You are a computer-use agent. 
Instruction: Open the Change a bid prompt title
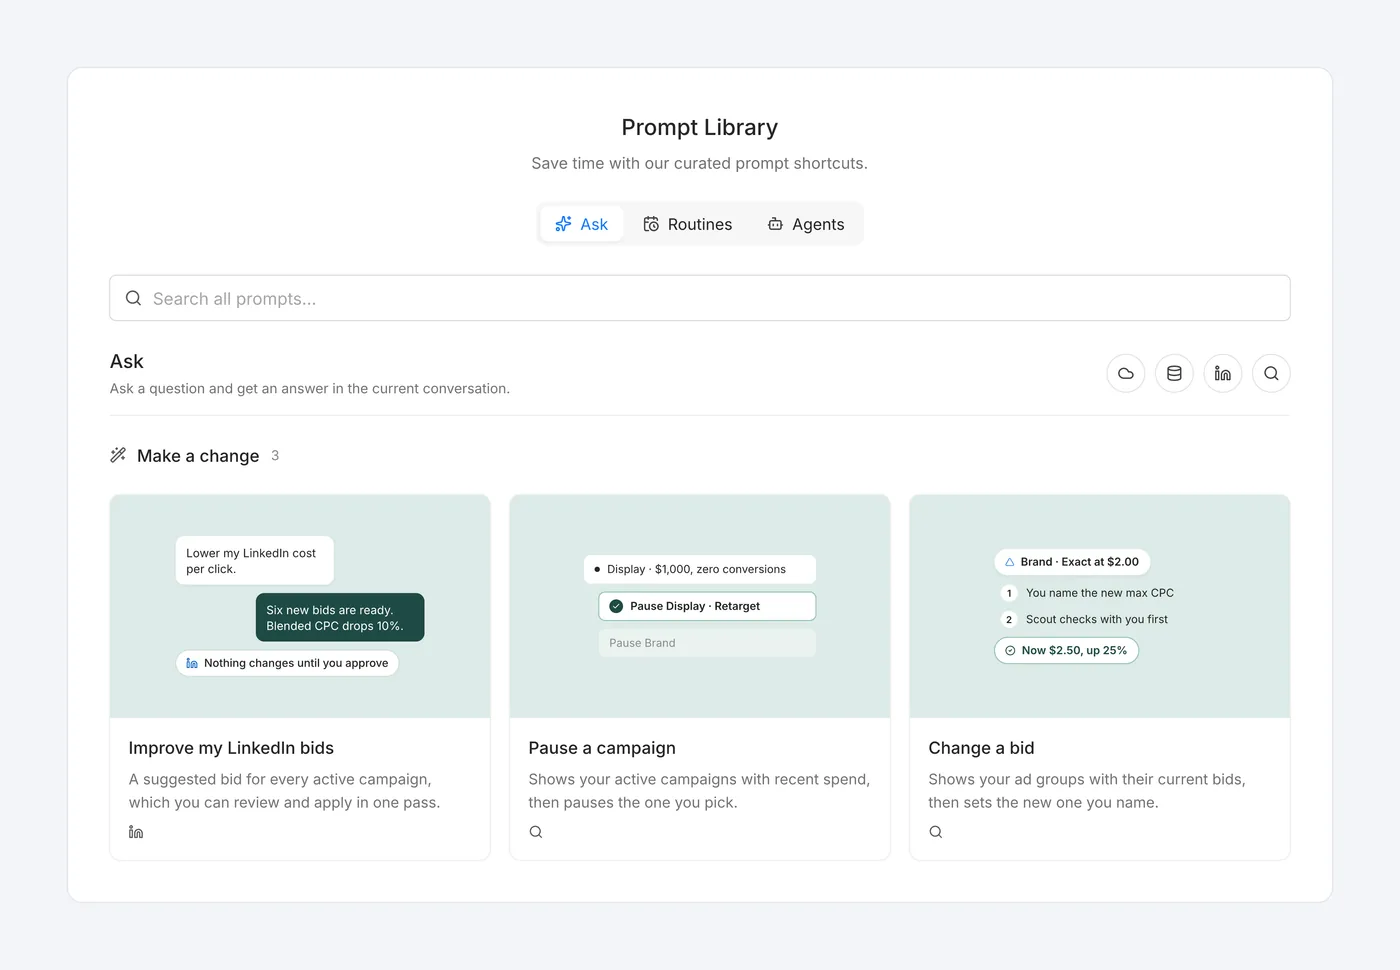coord(981,748)
